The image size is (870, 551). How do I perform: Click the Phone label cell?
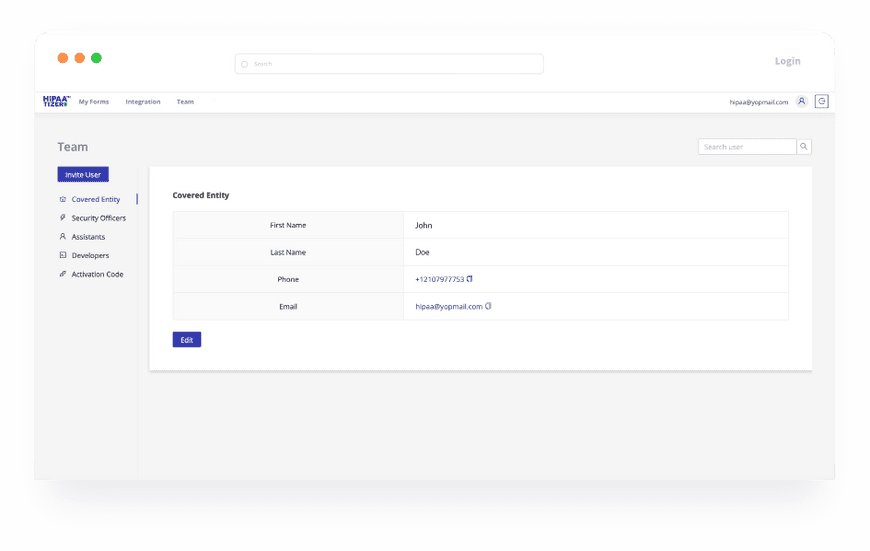pos(288,279)
